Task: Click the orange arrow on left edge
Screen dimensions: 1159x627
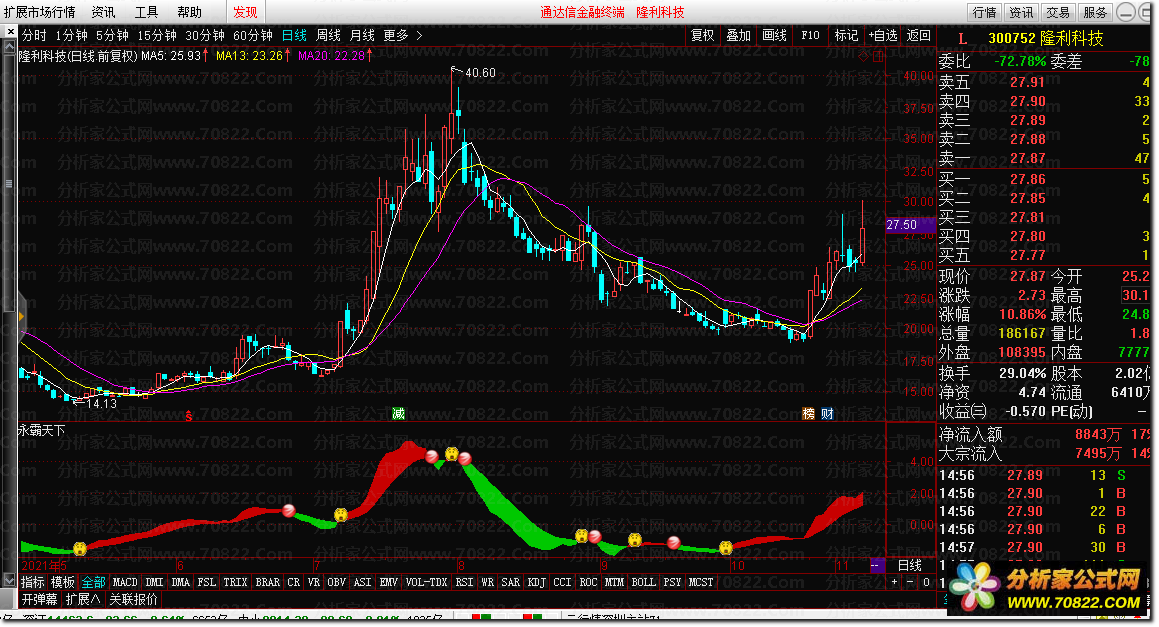Action: [x=21, y=316]
